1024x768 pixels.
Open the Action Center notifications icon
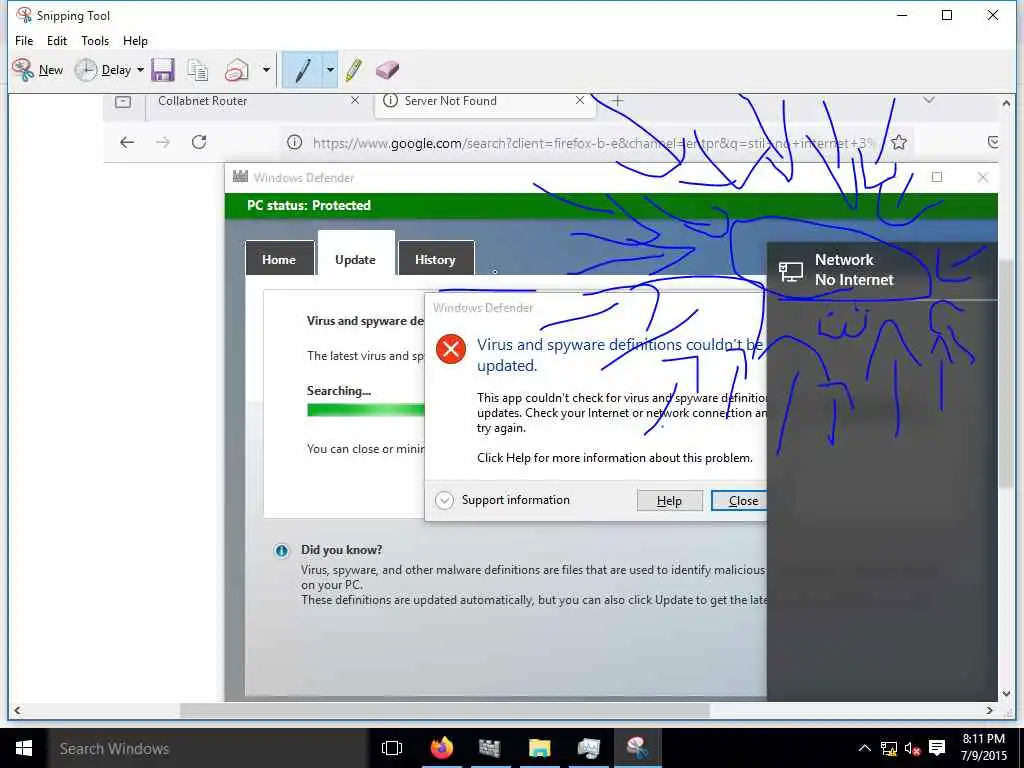point(937,748)
